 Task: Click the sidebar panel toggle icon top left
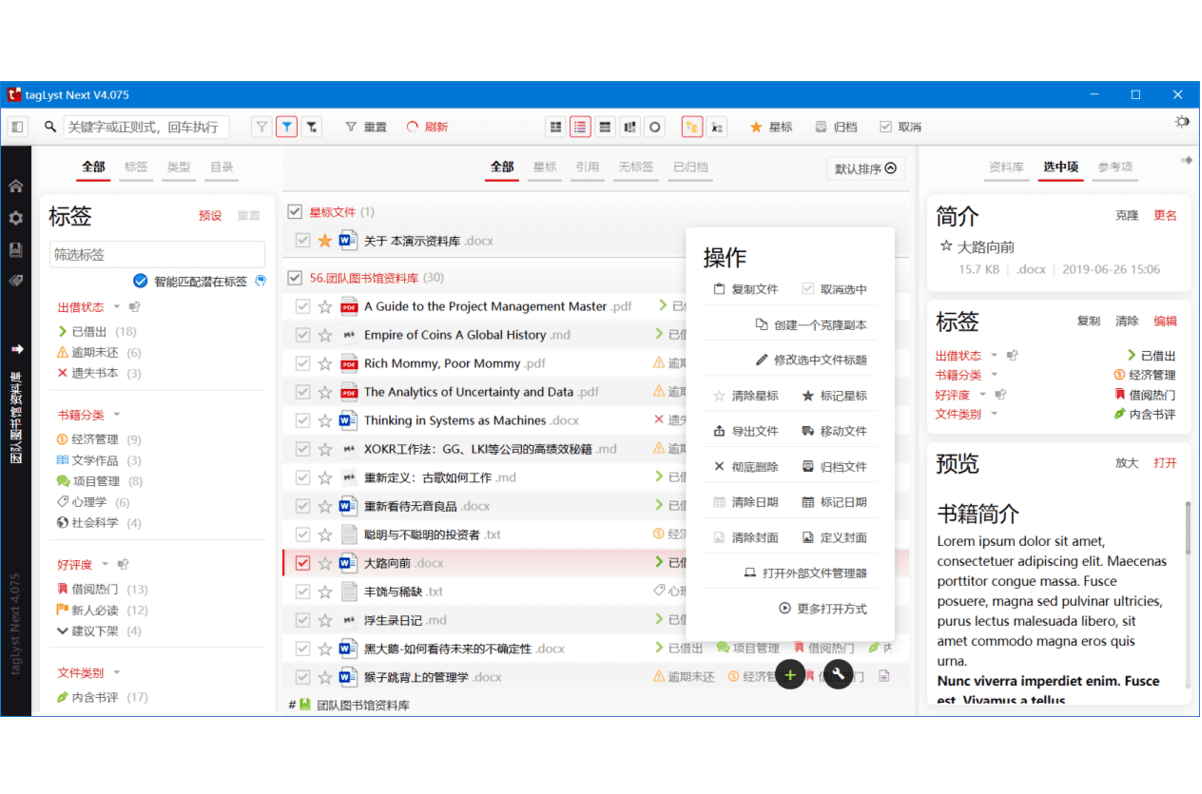16,126
